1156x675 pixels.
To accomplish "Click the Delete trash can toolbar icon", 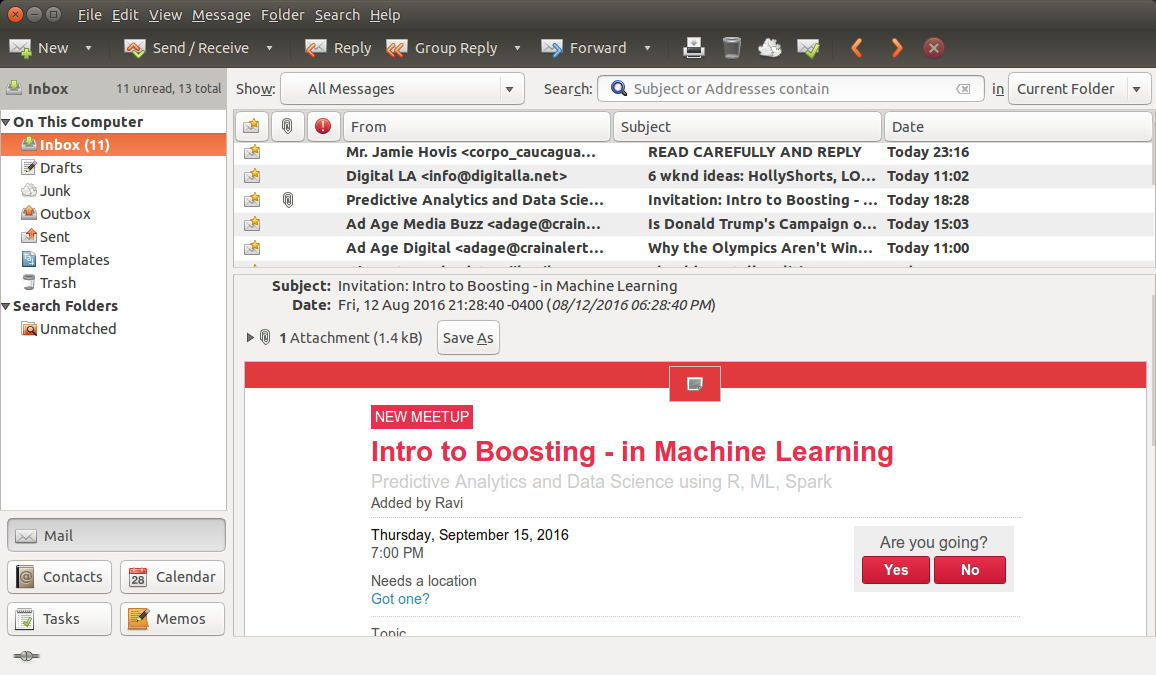I will pos(732,48).
